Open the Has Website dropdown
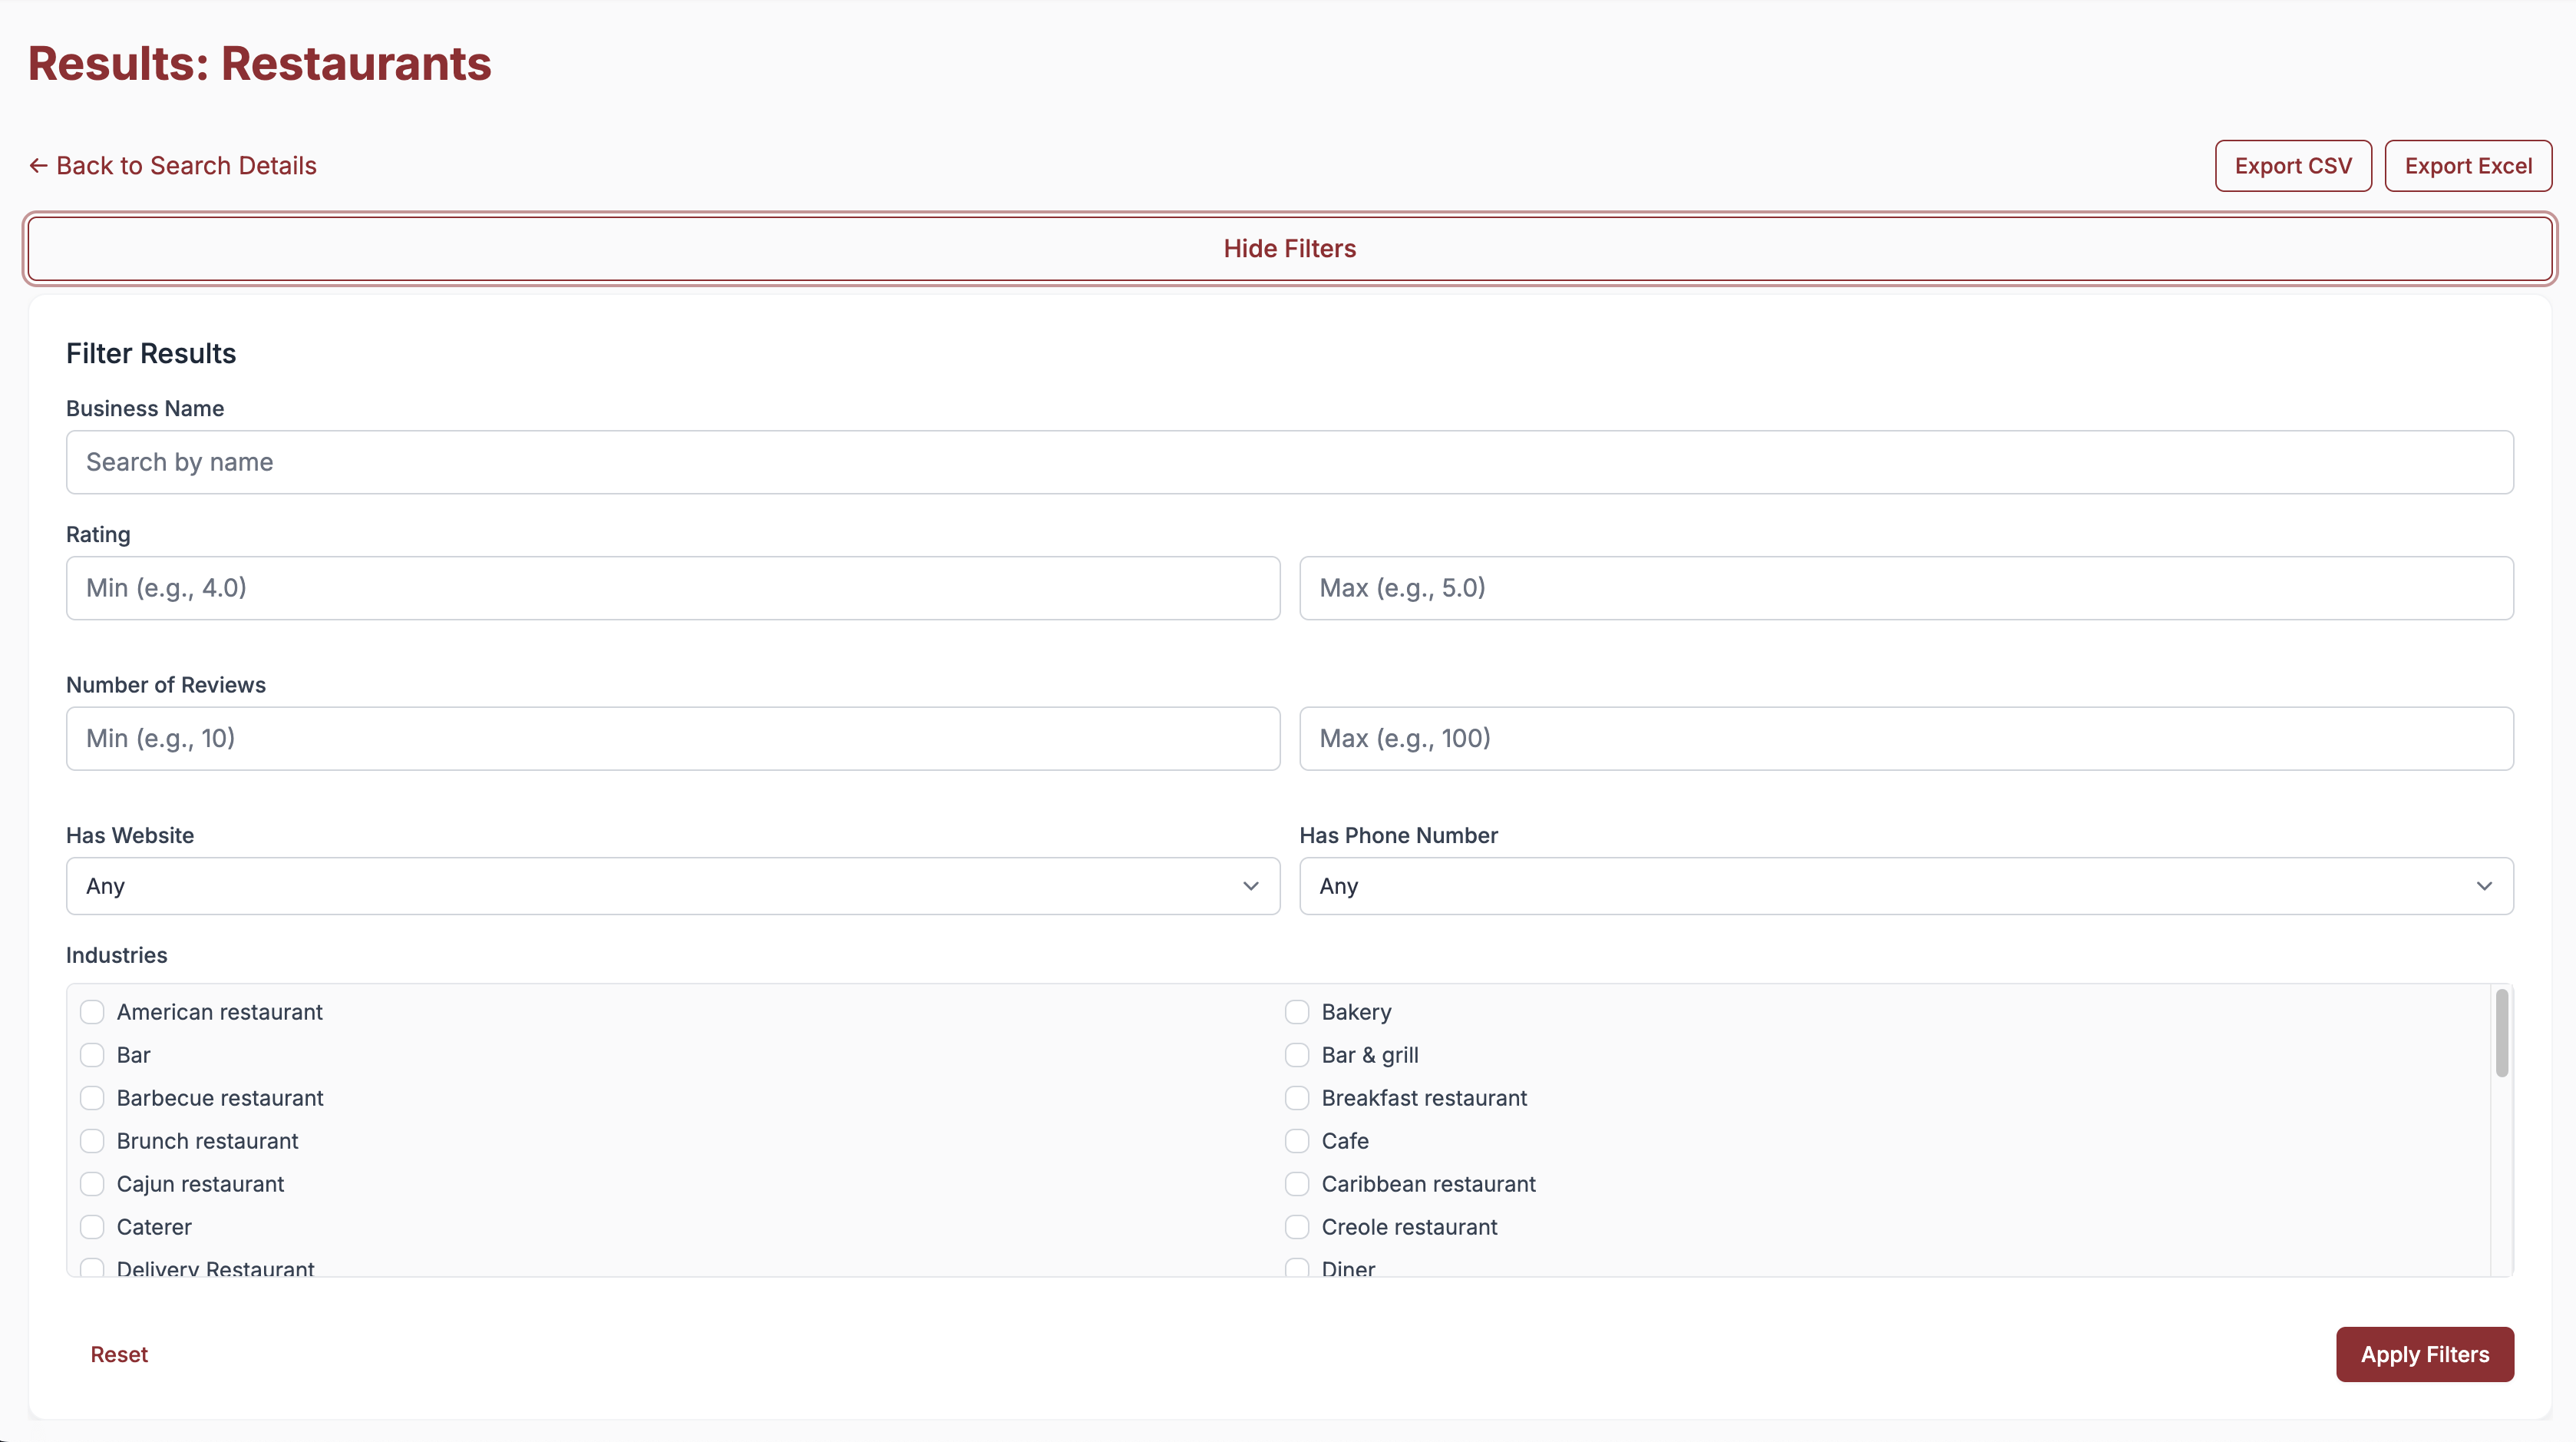This screenshot has height=1442, width=2576. (x=672, y=886)
